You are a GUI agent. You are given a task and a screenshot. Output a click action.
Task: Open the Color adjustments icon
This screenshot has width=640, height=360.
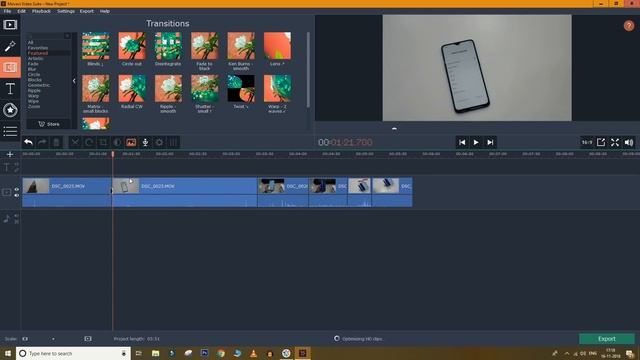point(117,142)
